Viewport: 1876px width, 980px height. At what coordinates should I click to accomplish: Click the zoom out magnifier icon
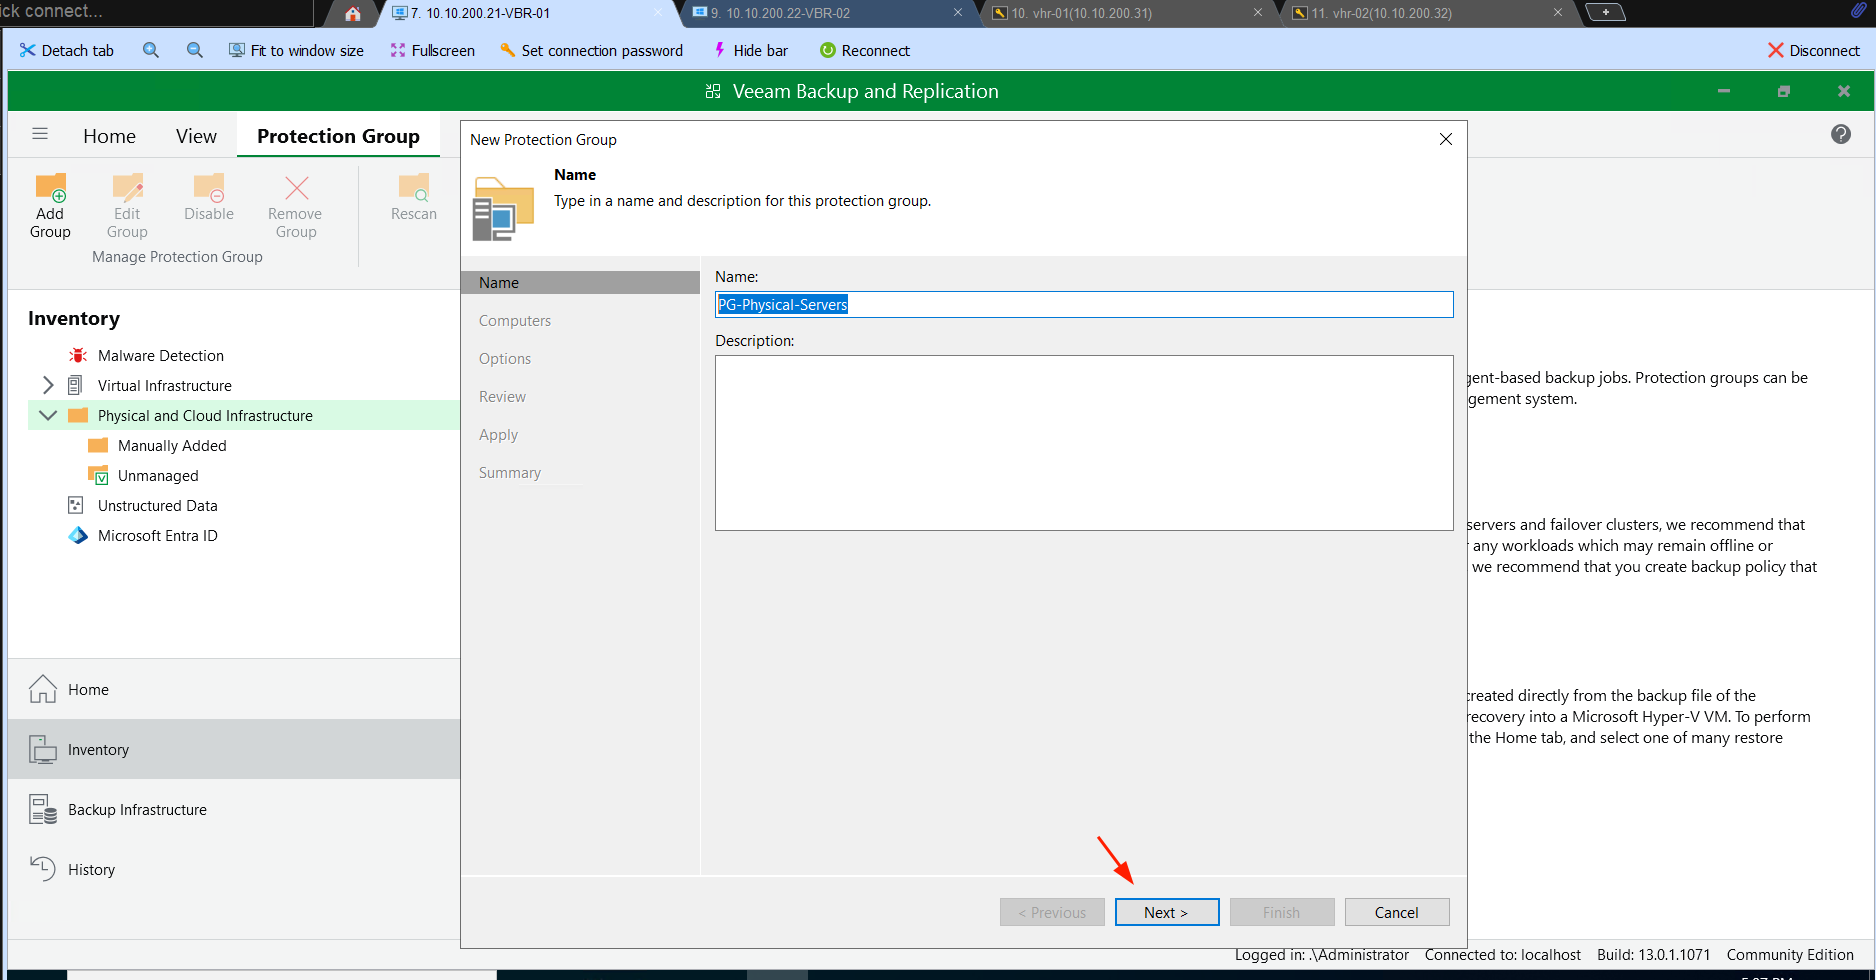pyautogui.click(x=195, y=50)
